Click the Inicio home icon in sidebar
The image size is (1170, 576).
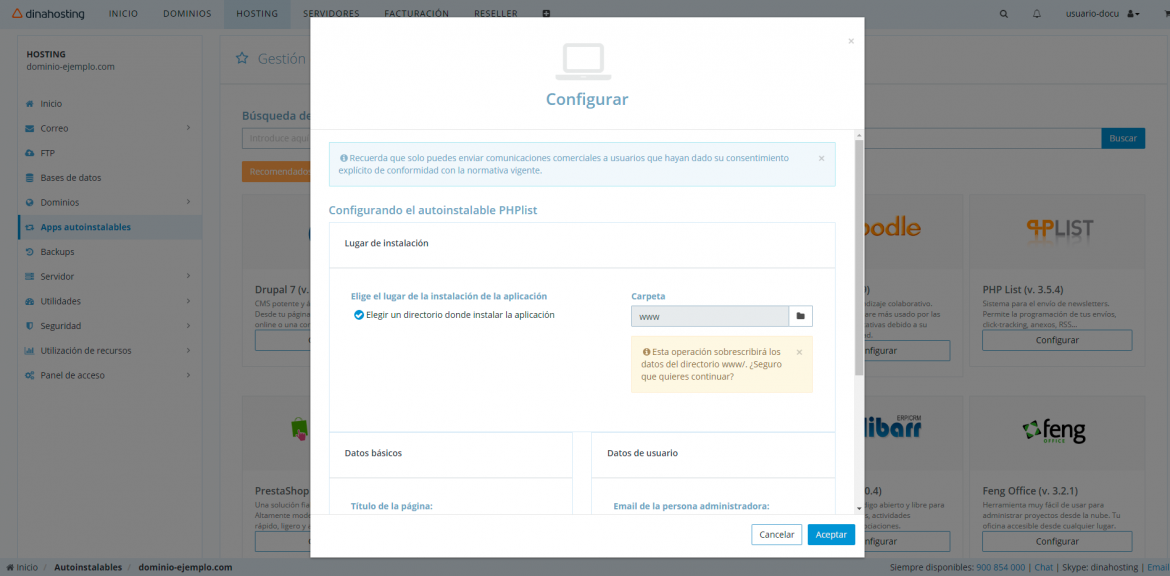pyautogui.click(x=30, y=104)
